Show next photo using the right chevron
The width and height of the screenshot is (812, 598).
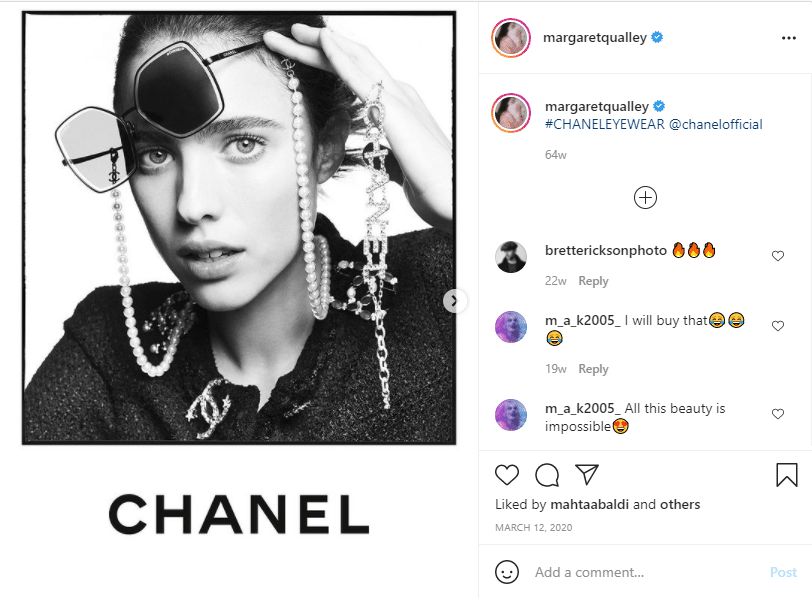[455, 298]
